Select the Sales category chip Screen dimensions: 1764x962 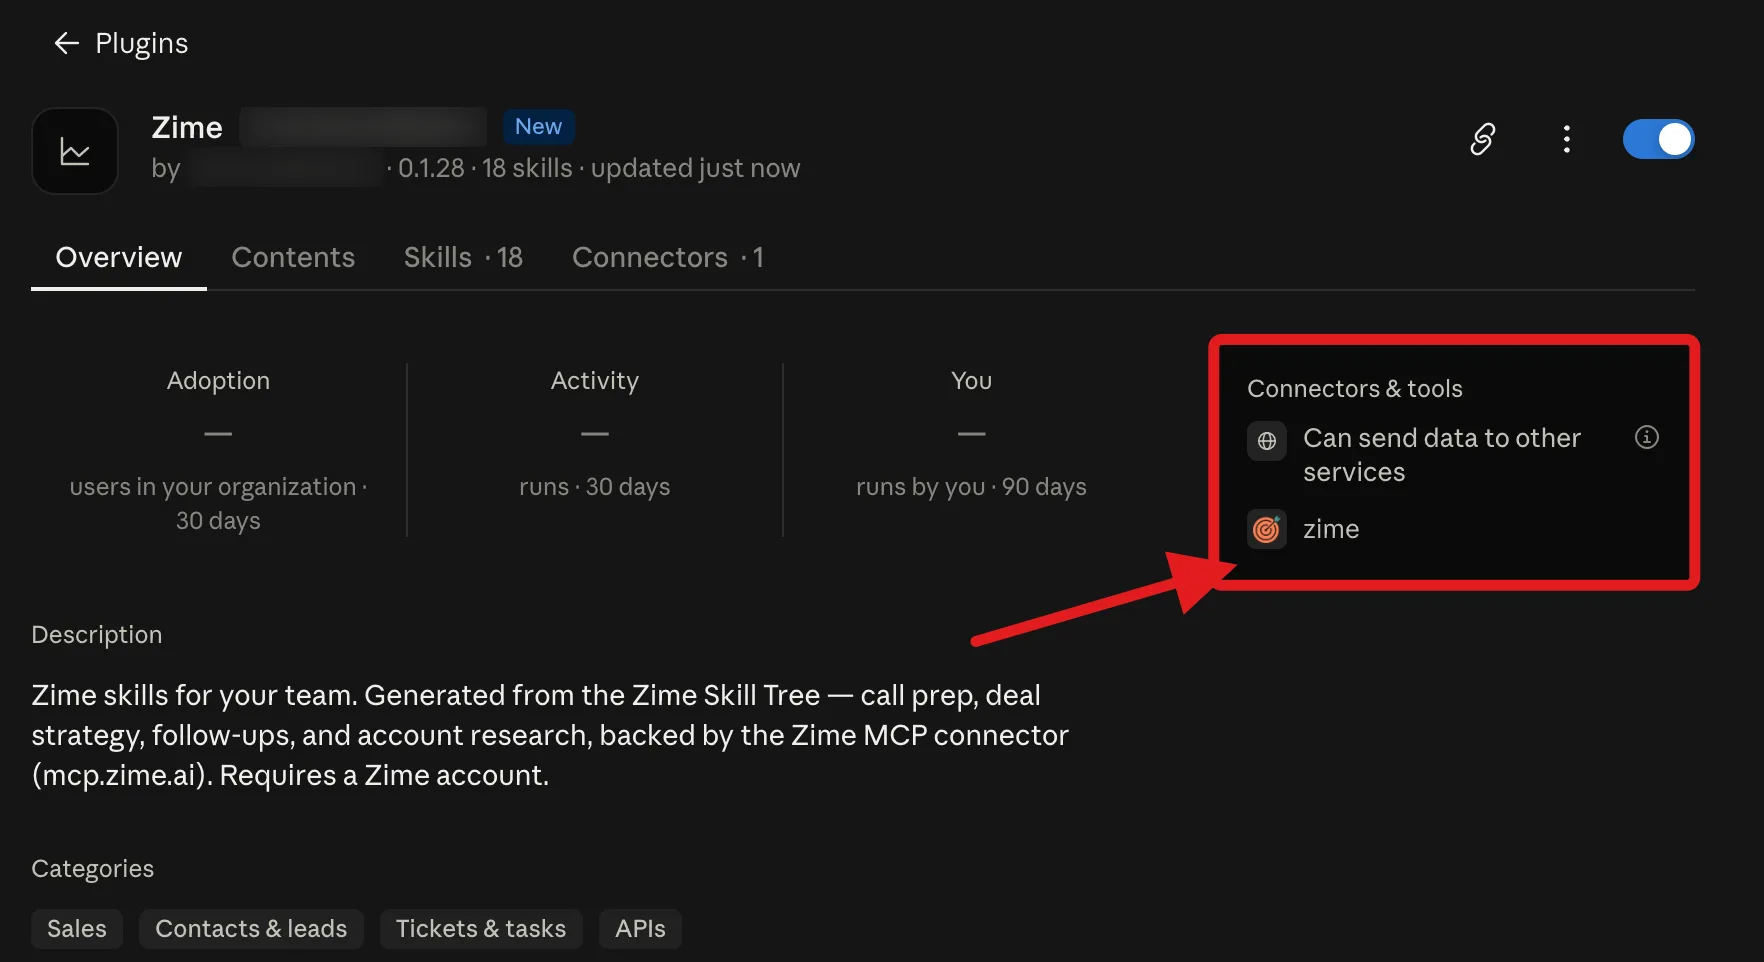pos(77,929)
